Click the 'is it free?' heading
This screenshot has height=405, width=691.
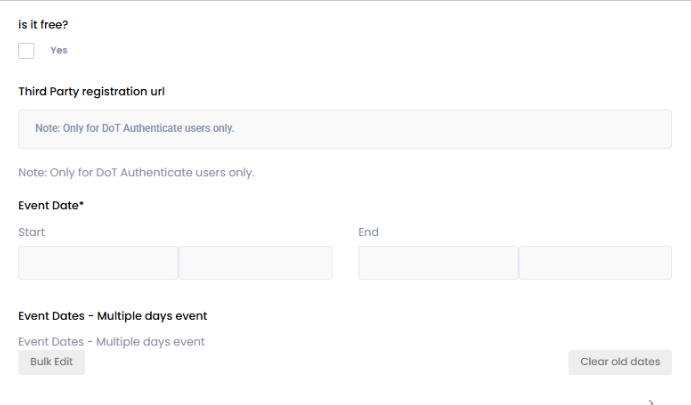tap(43, 25)
